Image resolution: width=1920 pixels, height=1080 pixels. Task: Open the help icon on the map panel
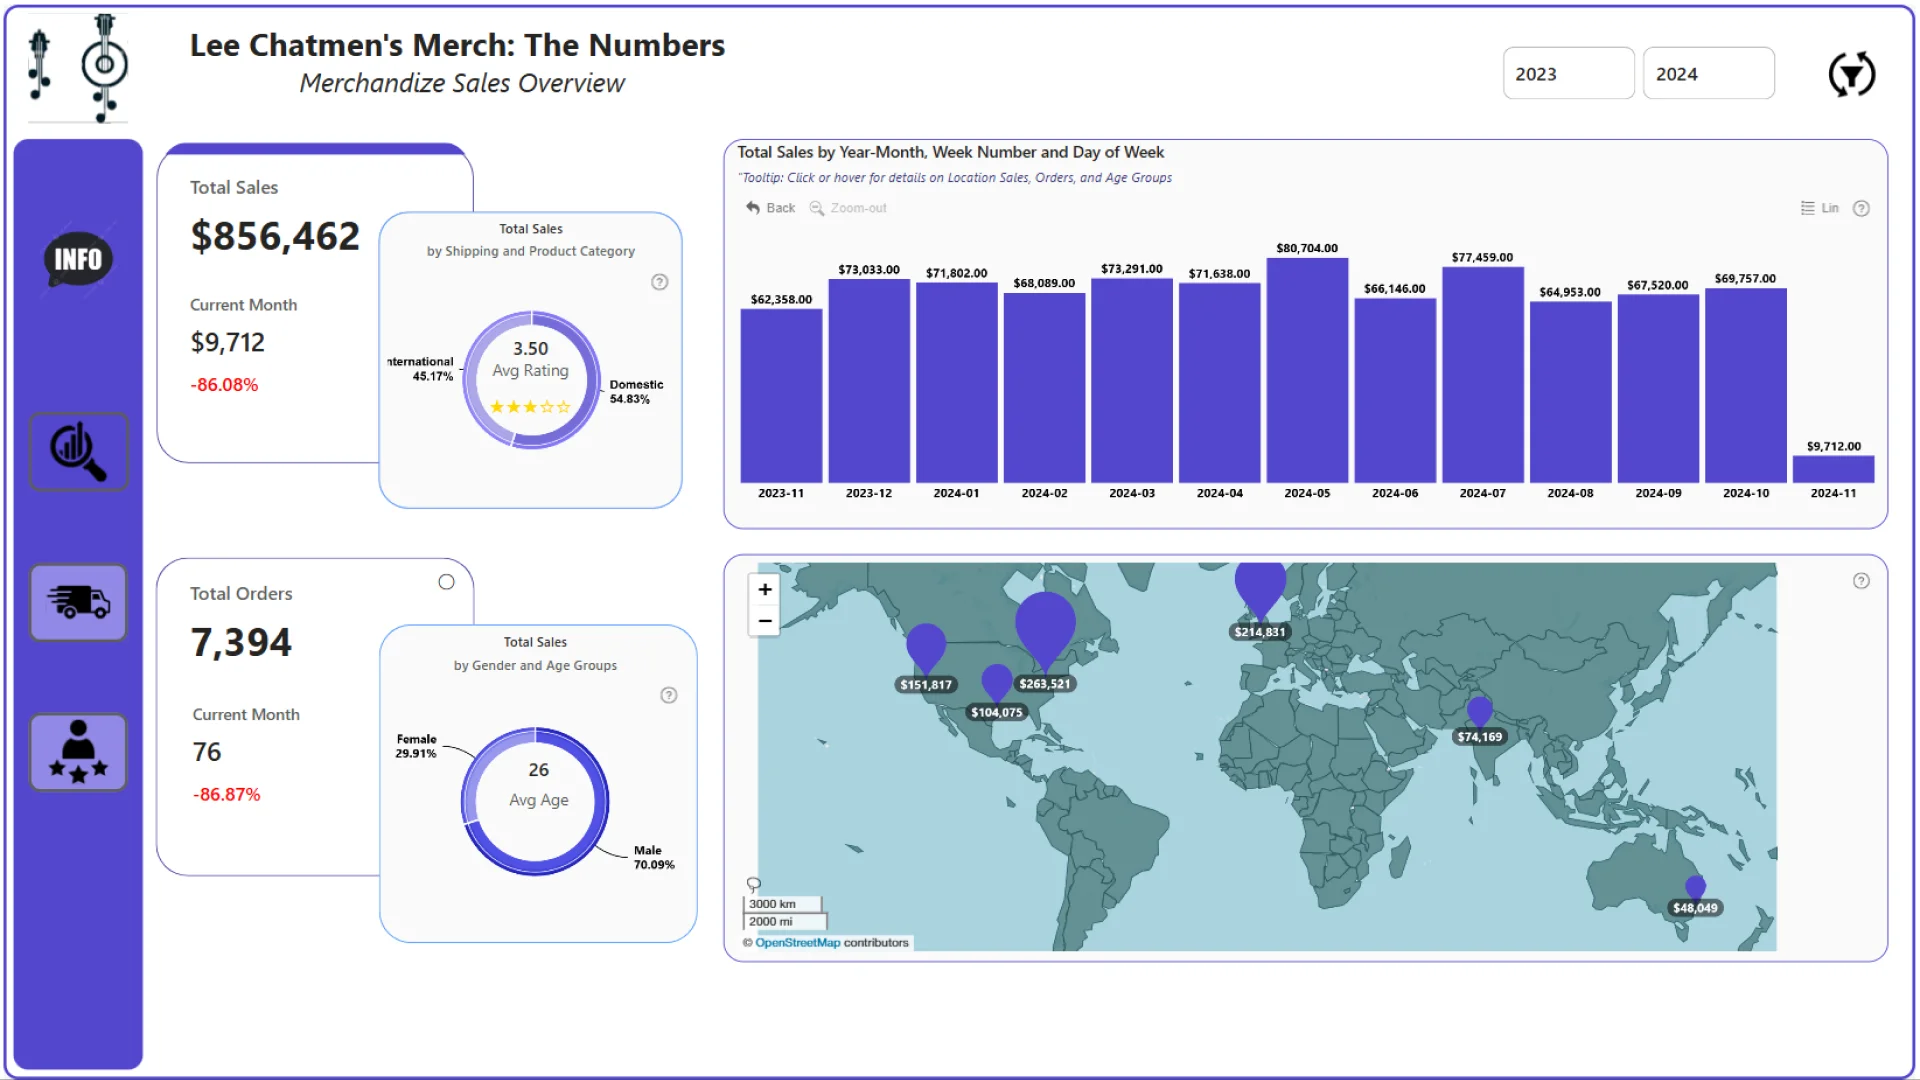click(x=1861, y=581)
